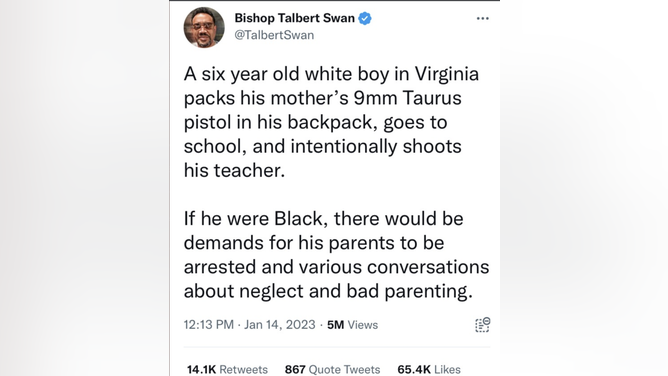
Task: Open the 12:13 PM timestamp link
Action: (x=209, y=325)
